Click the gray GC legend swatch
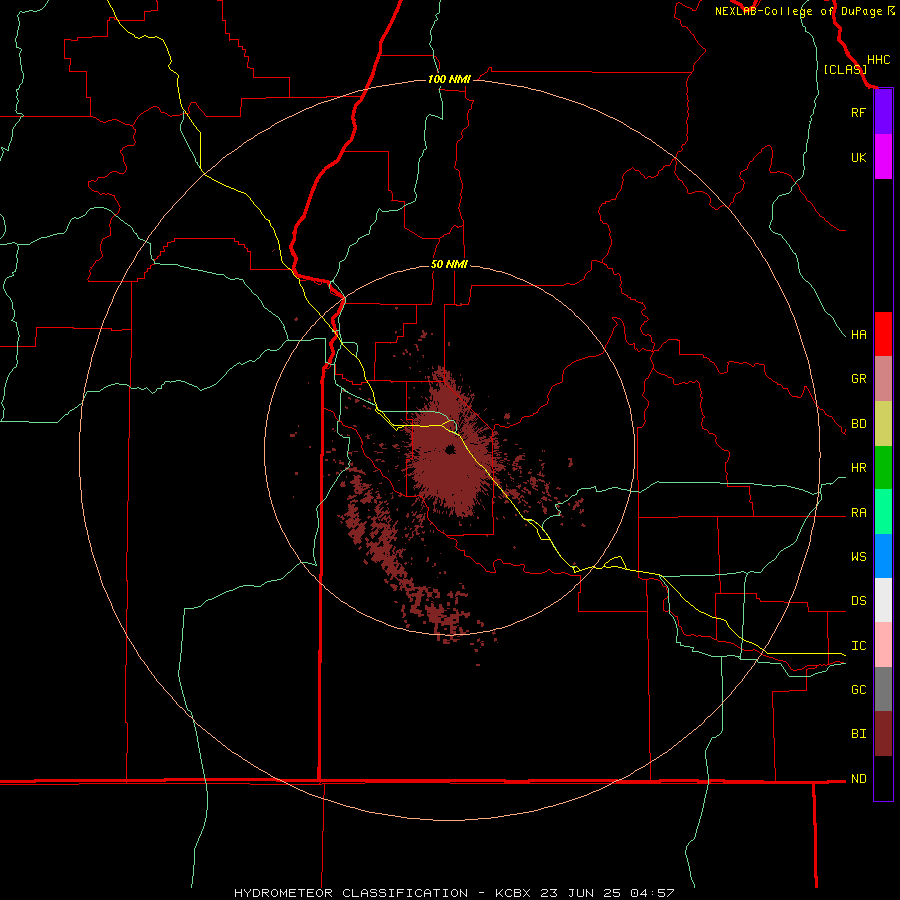900x900 pixels. 883,689
